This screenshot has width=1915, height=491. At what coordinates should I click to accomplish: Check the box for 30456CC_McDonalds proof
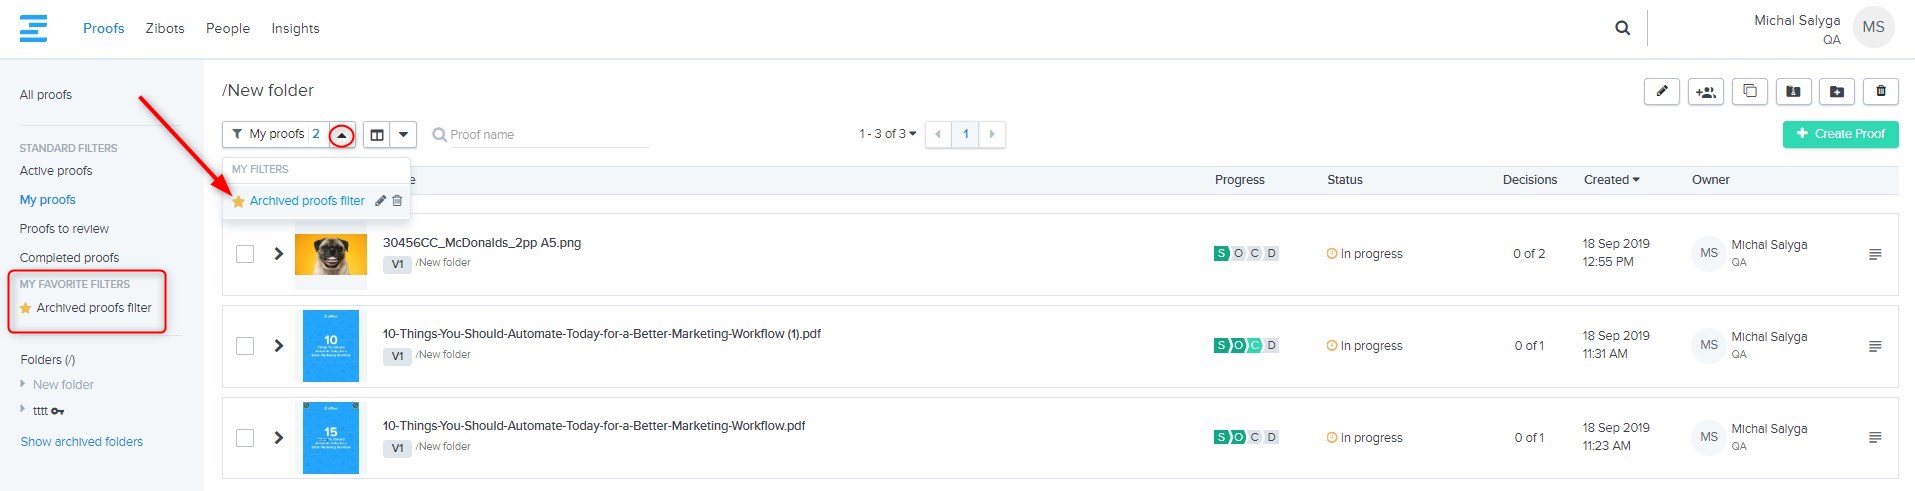point(245,254)
